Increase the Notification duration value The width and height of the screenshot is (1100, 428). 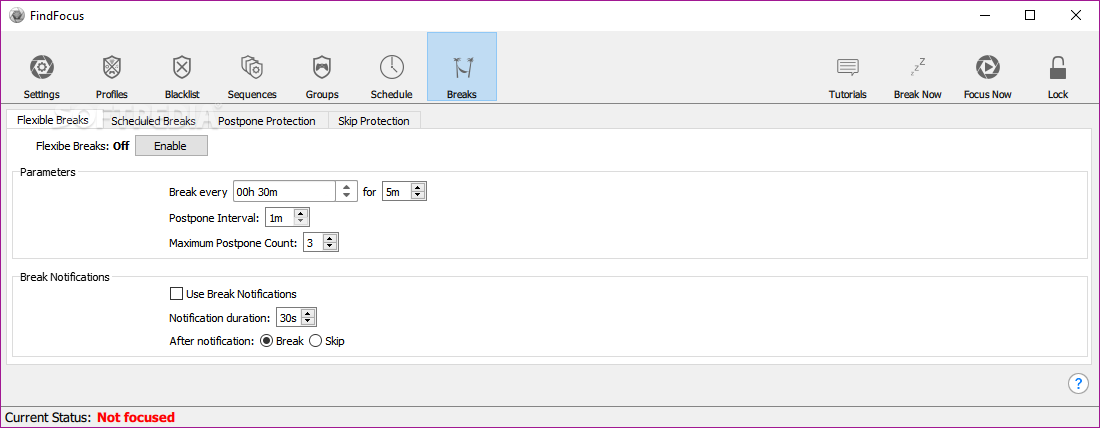(x=309, y=314)
